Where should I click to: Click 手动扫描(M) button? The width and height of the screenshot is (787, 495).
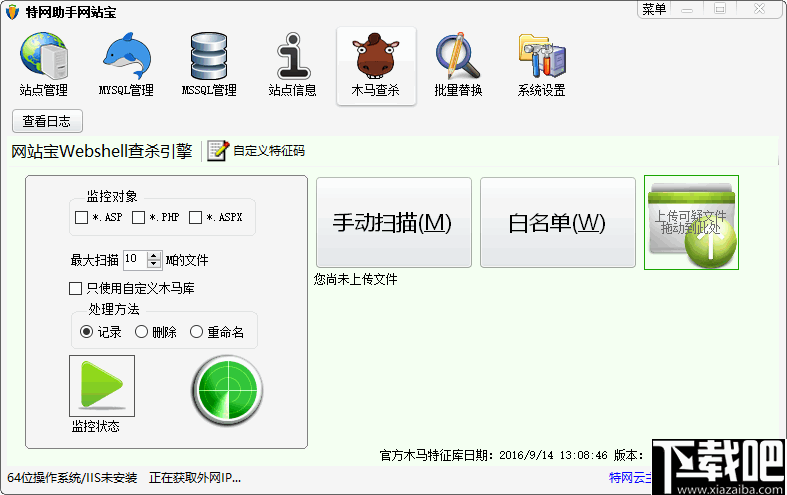coord(394,222)
